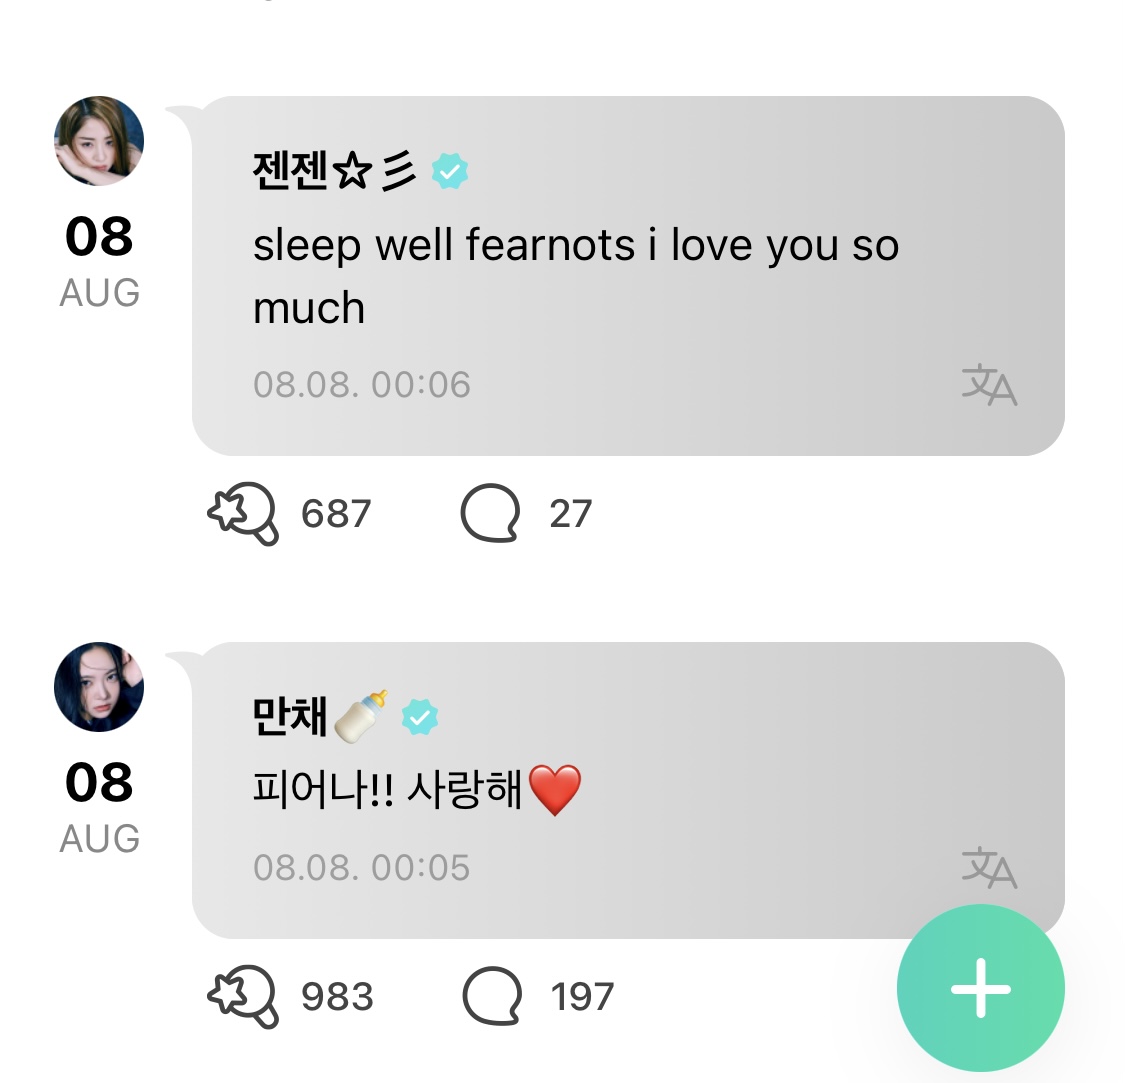Click the 08 AUG date on the first post
1125x1083 pixels.
pos(98,258)
